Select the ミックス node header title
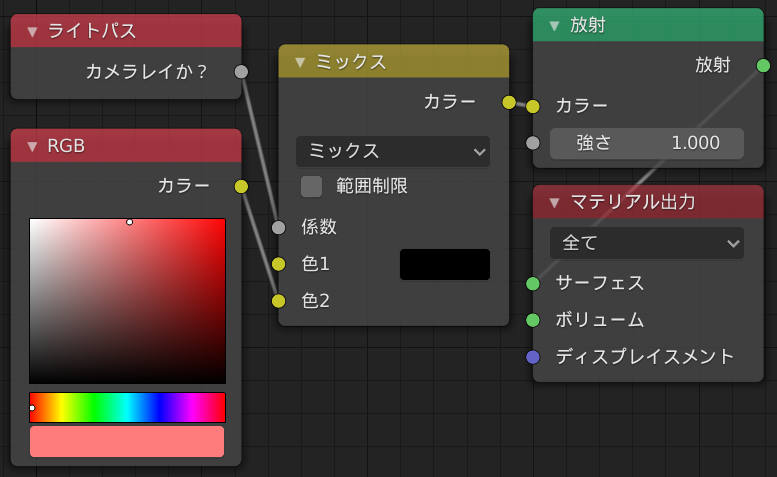777x477 pixels. [351, 62]
